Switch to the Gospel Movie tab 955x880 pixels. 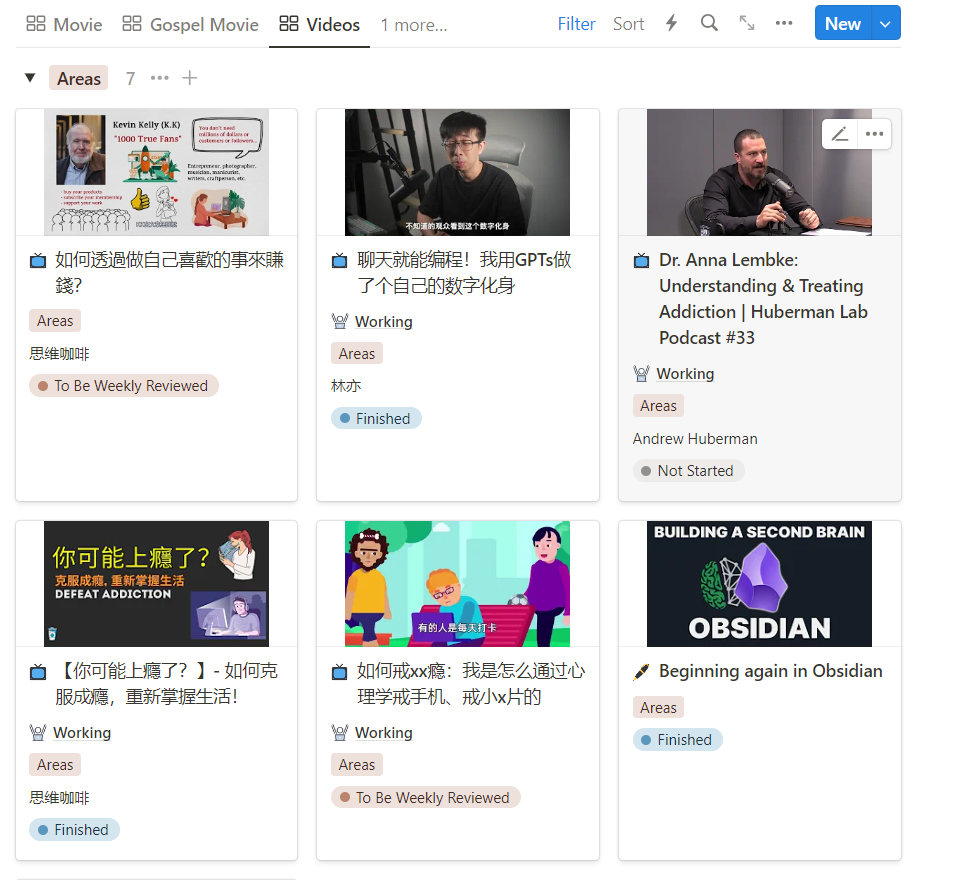click(x=190, y=24)
